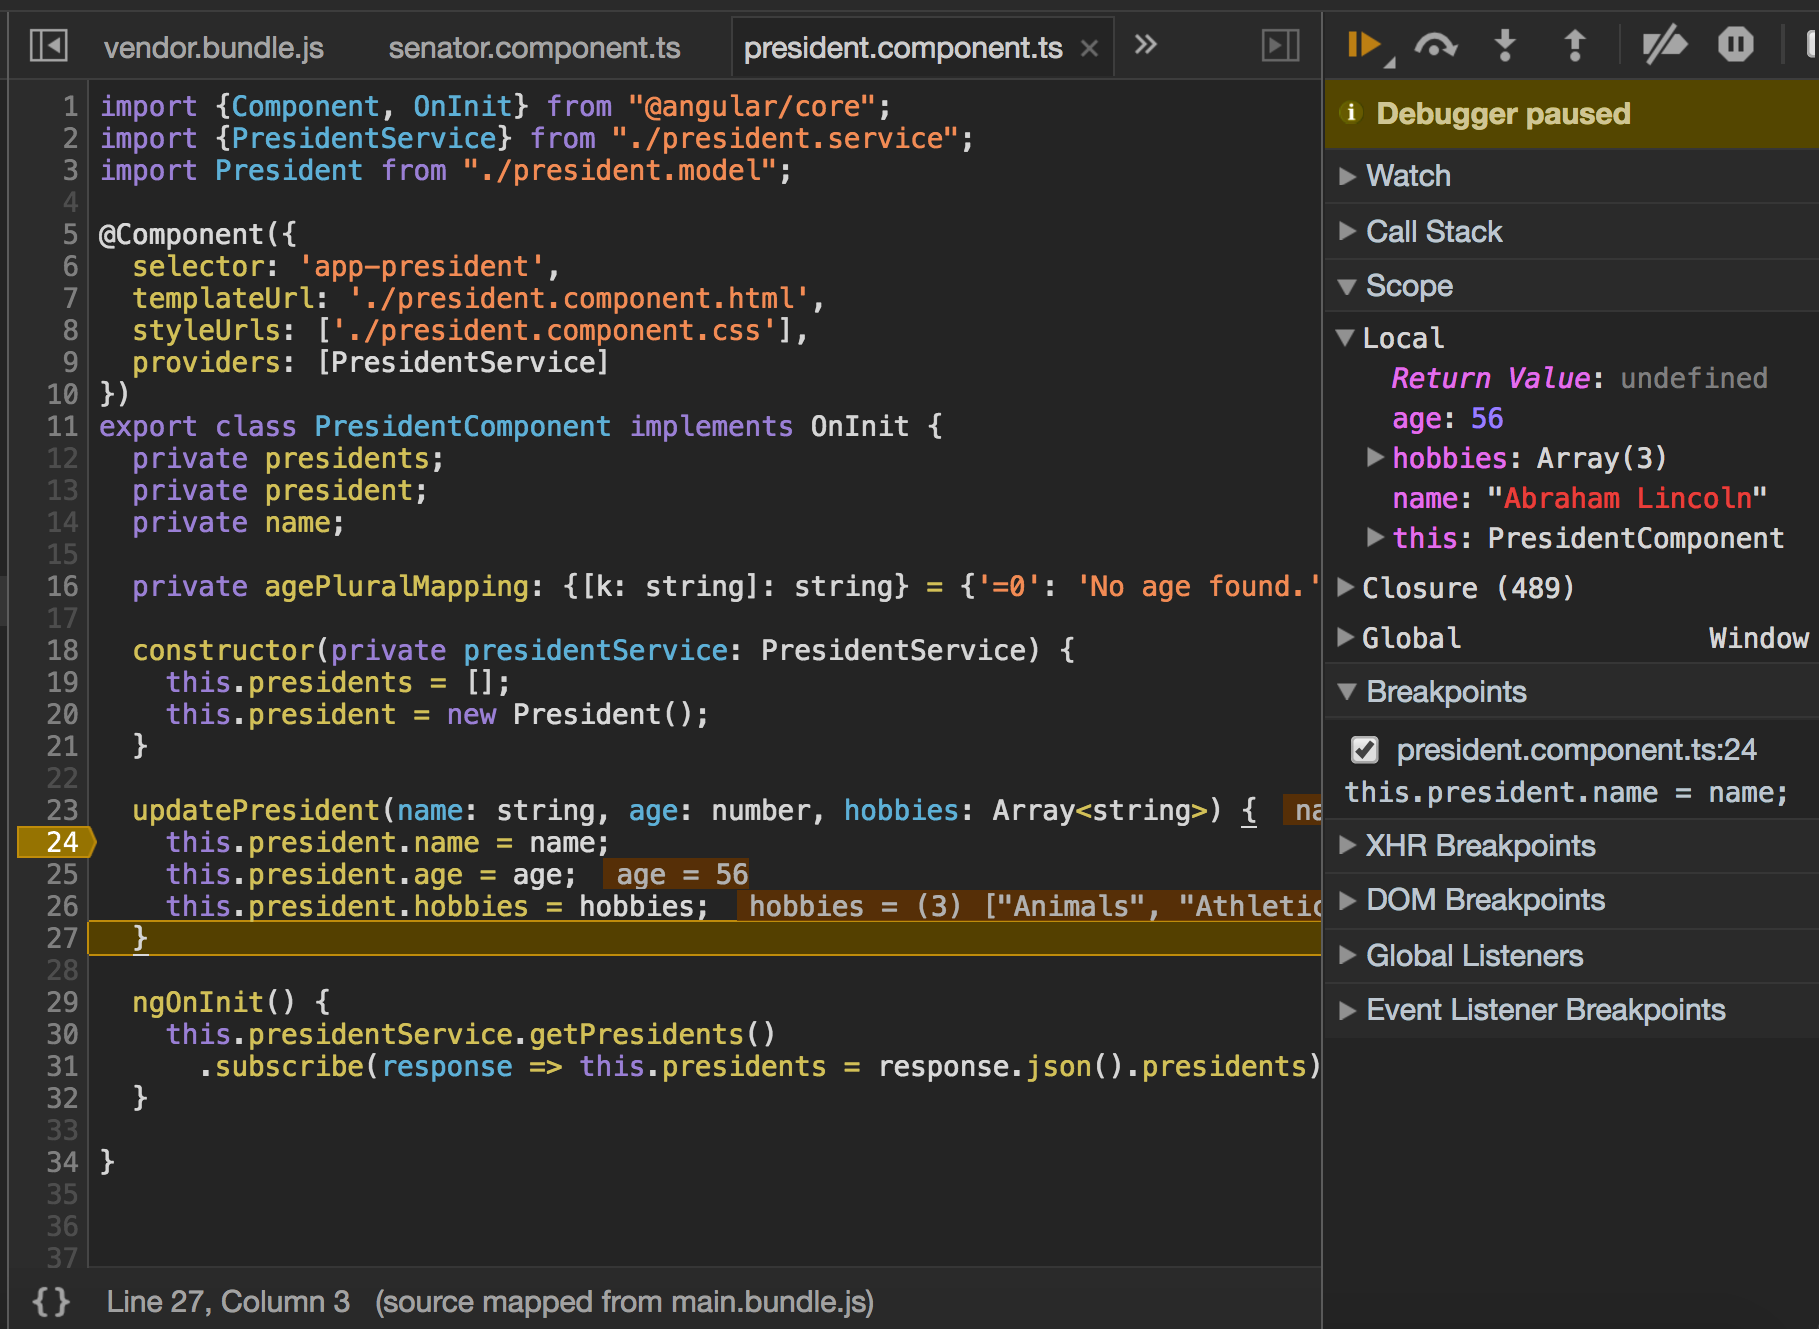Deactivate all breakpoints
Screen dimensions: 1819x1329
(x=1664, y=45)
